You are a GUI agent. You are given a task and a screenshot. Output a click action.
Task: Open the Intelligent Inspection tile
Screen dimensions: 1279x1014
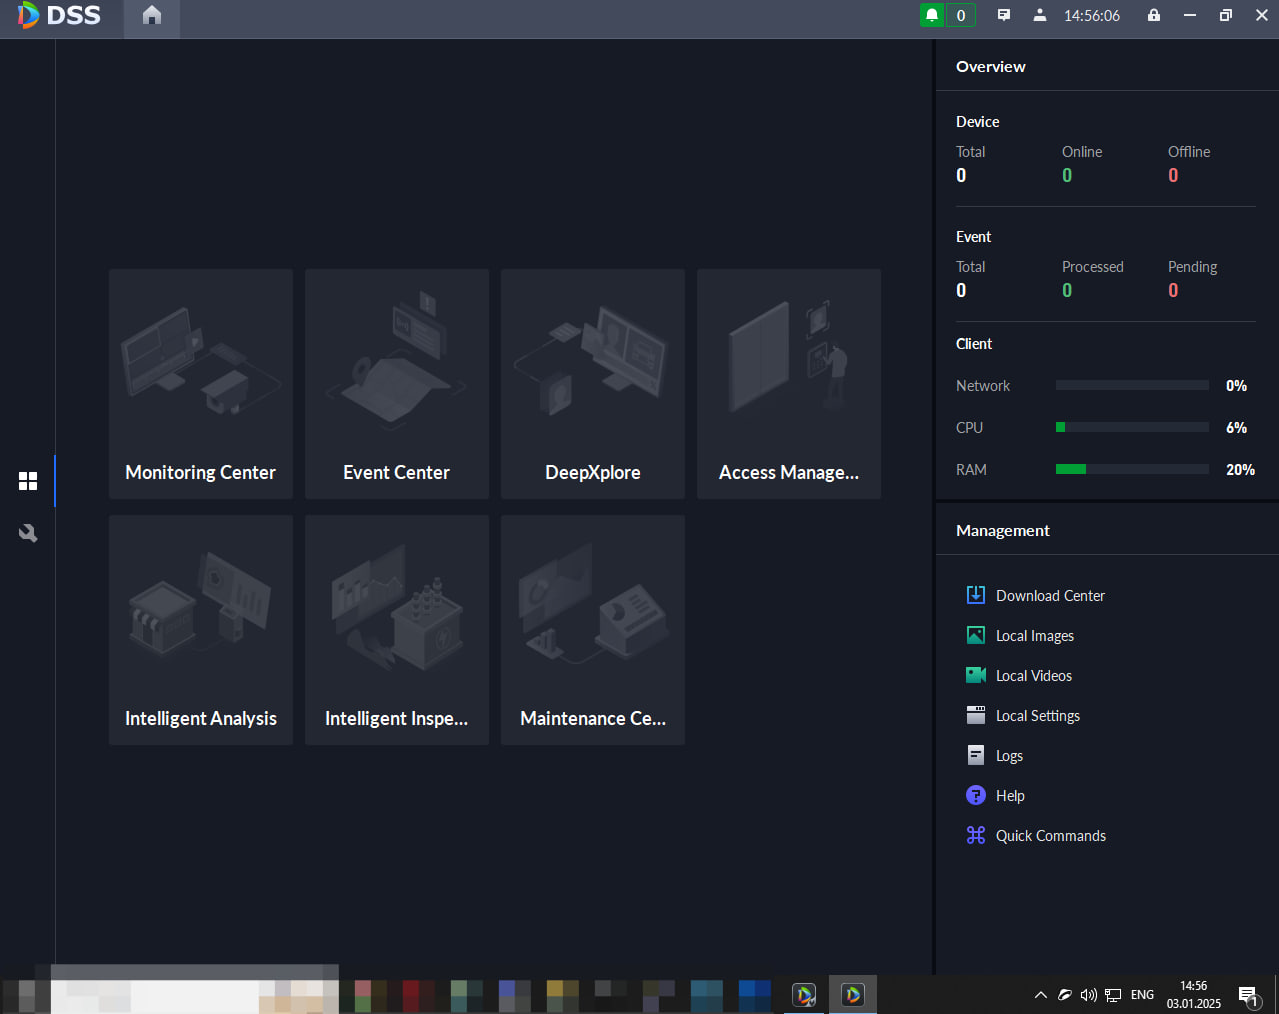(397, 630)
